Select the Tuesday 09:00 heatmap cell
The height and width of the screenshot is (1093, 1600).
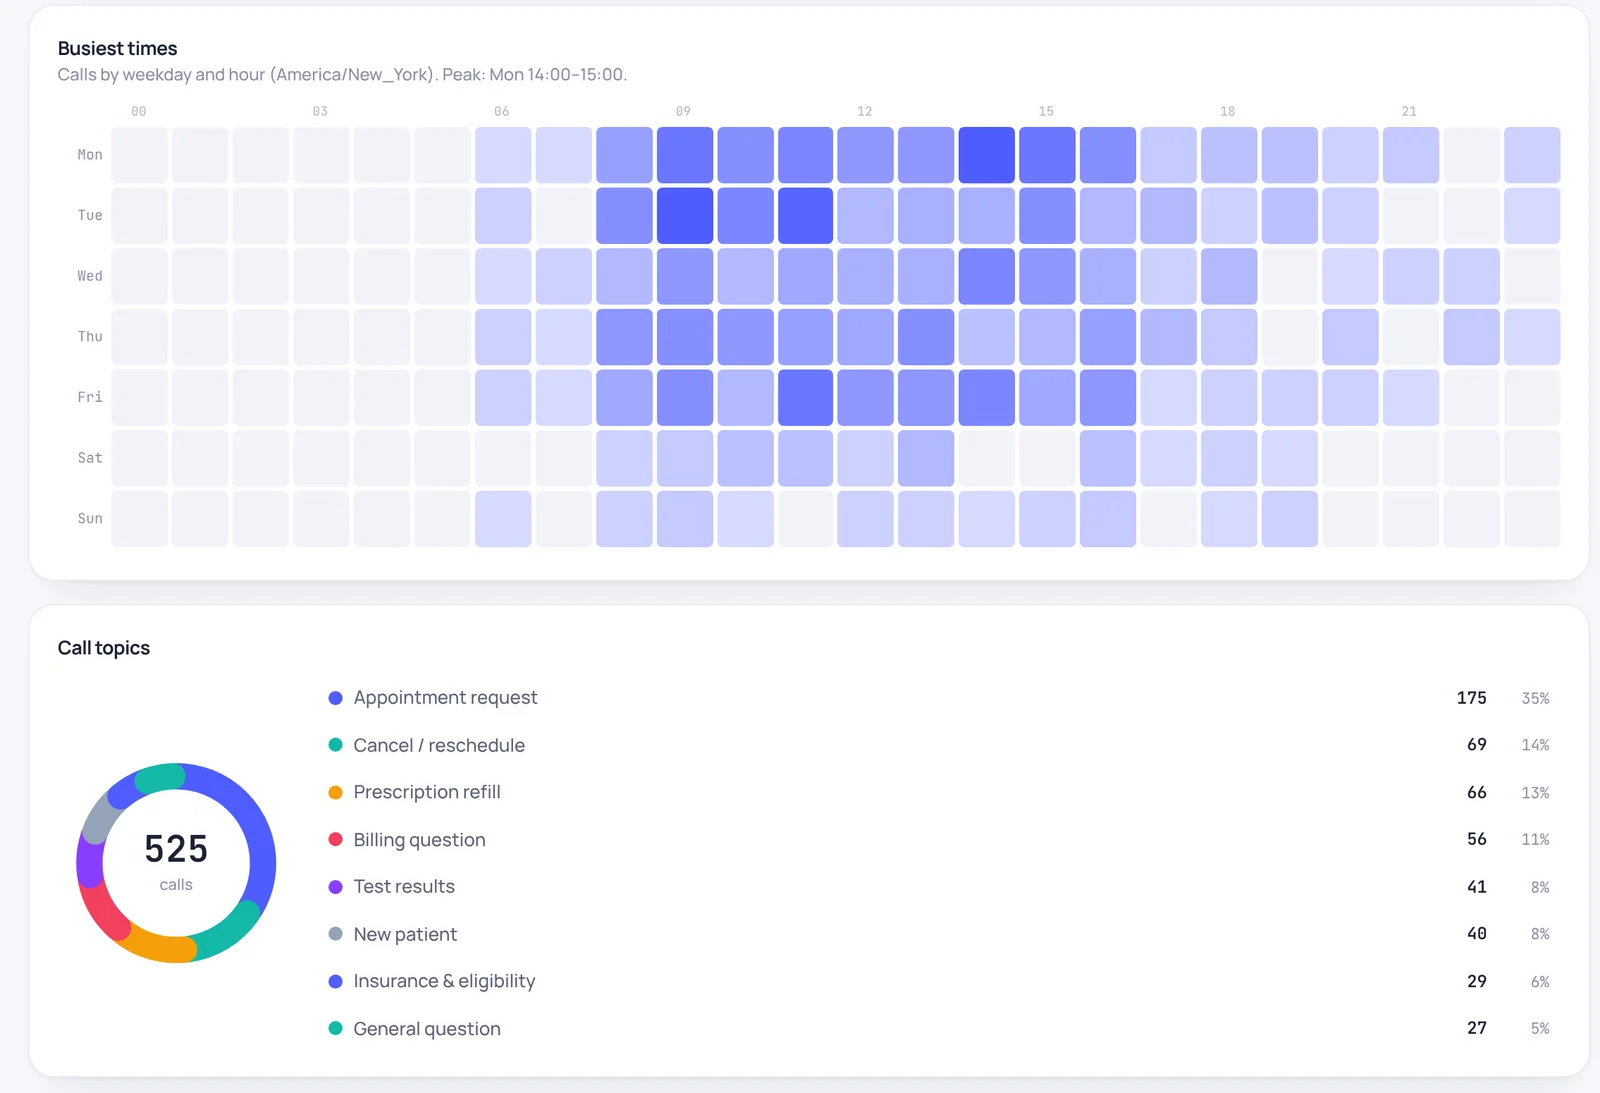tap(684, 216)
